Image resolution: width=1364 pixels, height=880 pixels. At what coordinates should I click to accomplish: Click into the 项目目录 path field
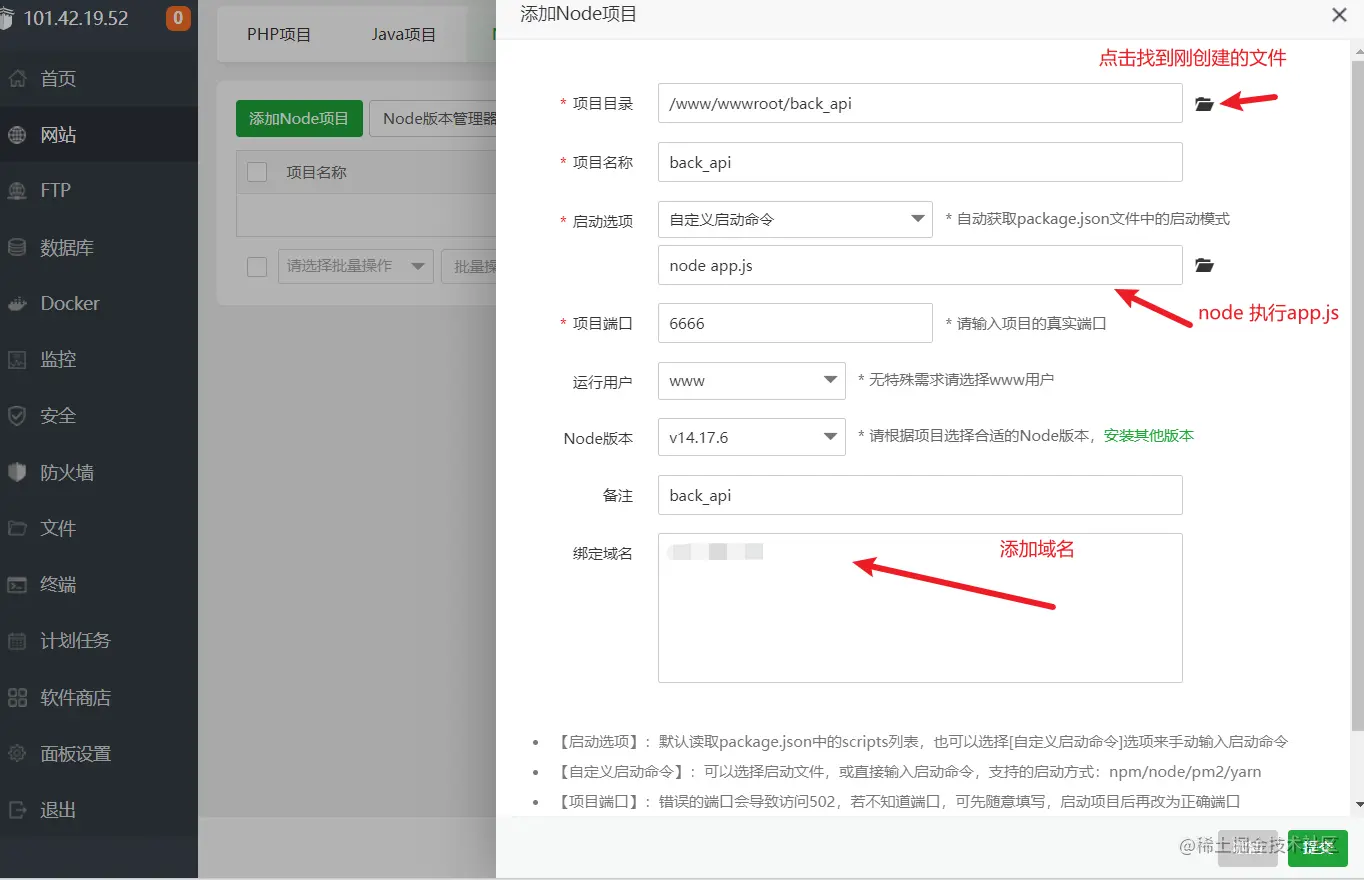coord(920,103)
